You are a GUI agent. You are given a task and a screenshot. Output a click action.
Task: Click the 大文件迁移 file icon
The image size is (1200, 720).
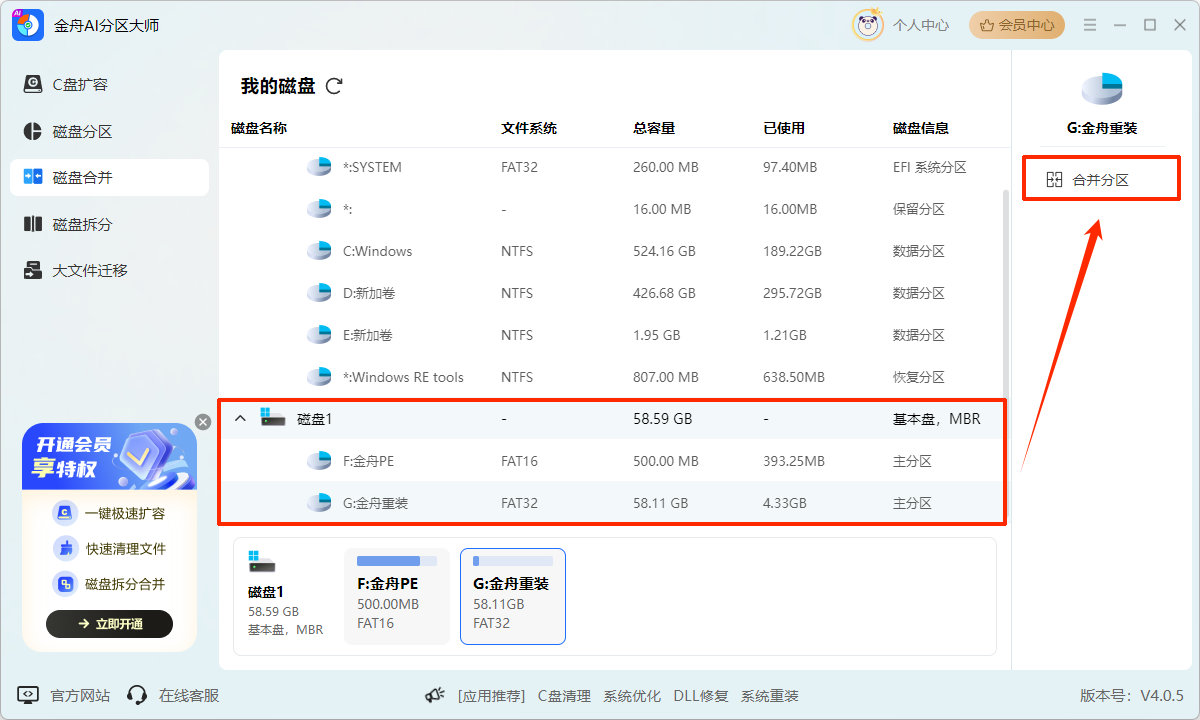pos(33,270)
